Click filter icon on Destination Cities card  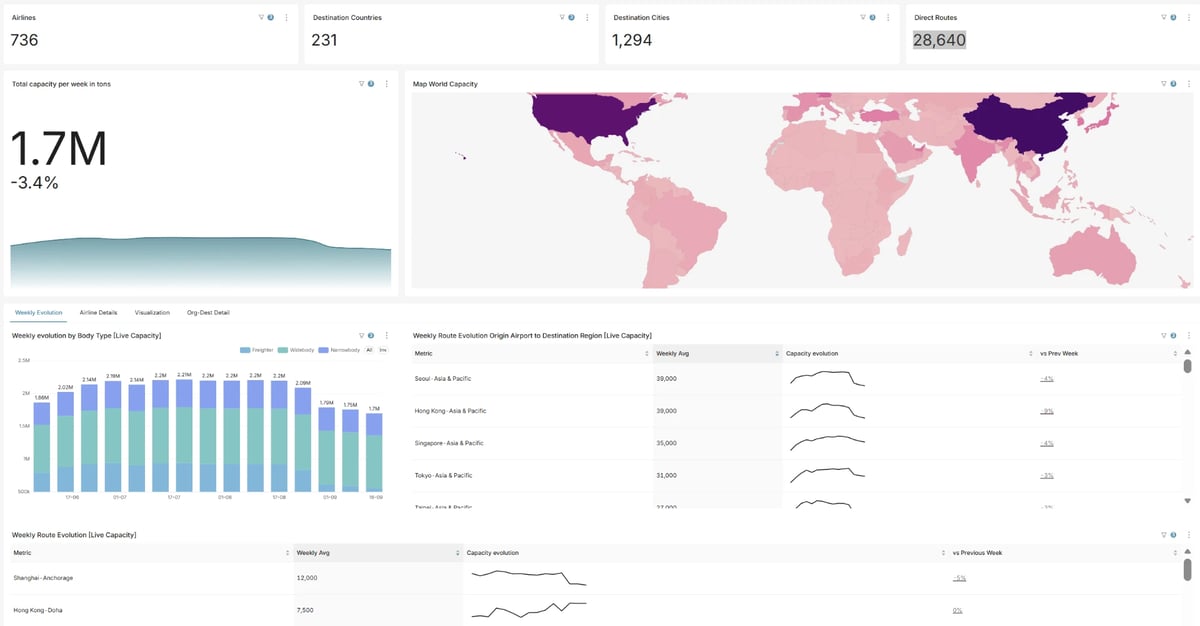click(863, 17)
